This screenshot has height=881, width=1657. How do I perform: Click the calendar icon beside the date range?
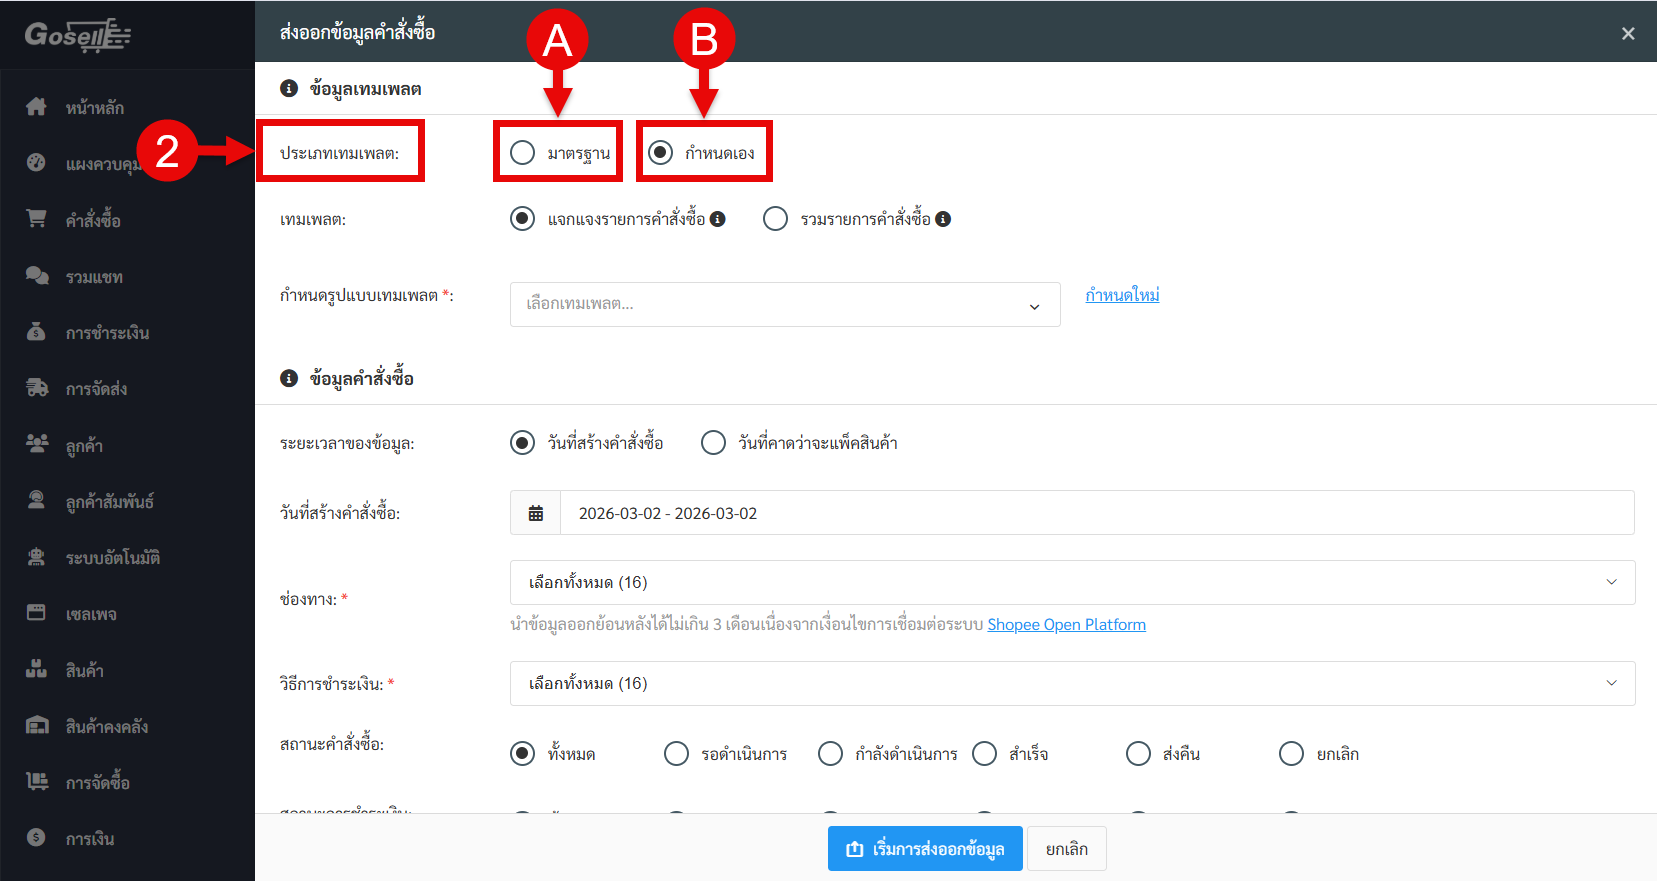536,513
